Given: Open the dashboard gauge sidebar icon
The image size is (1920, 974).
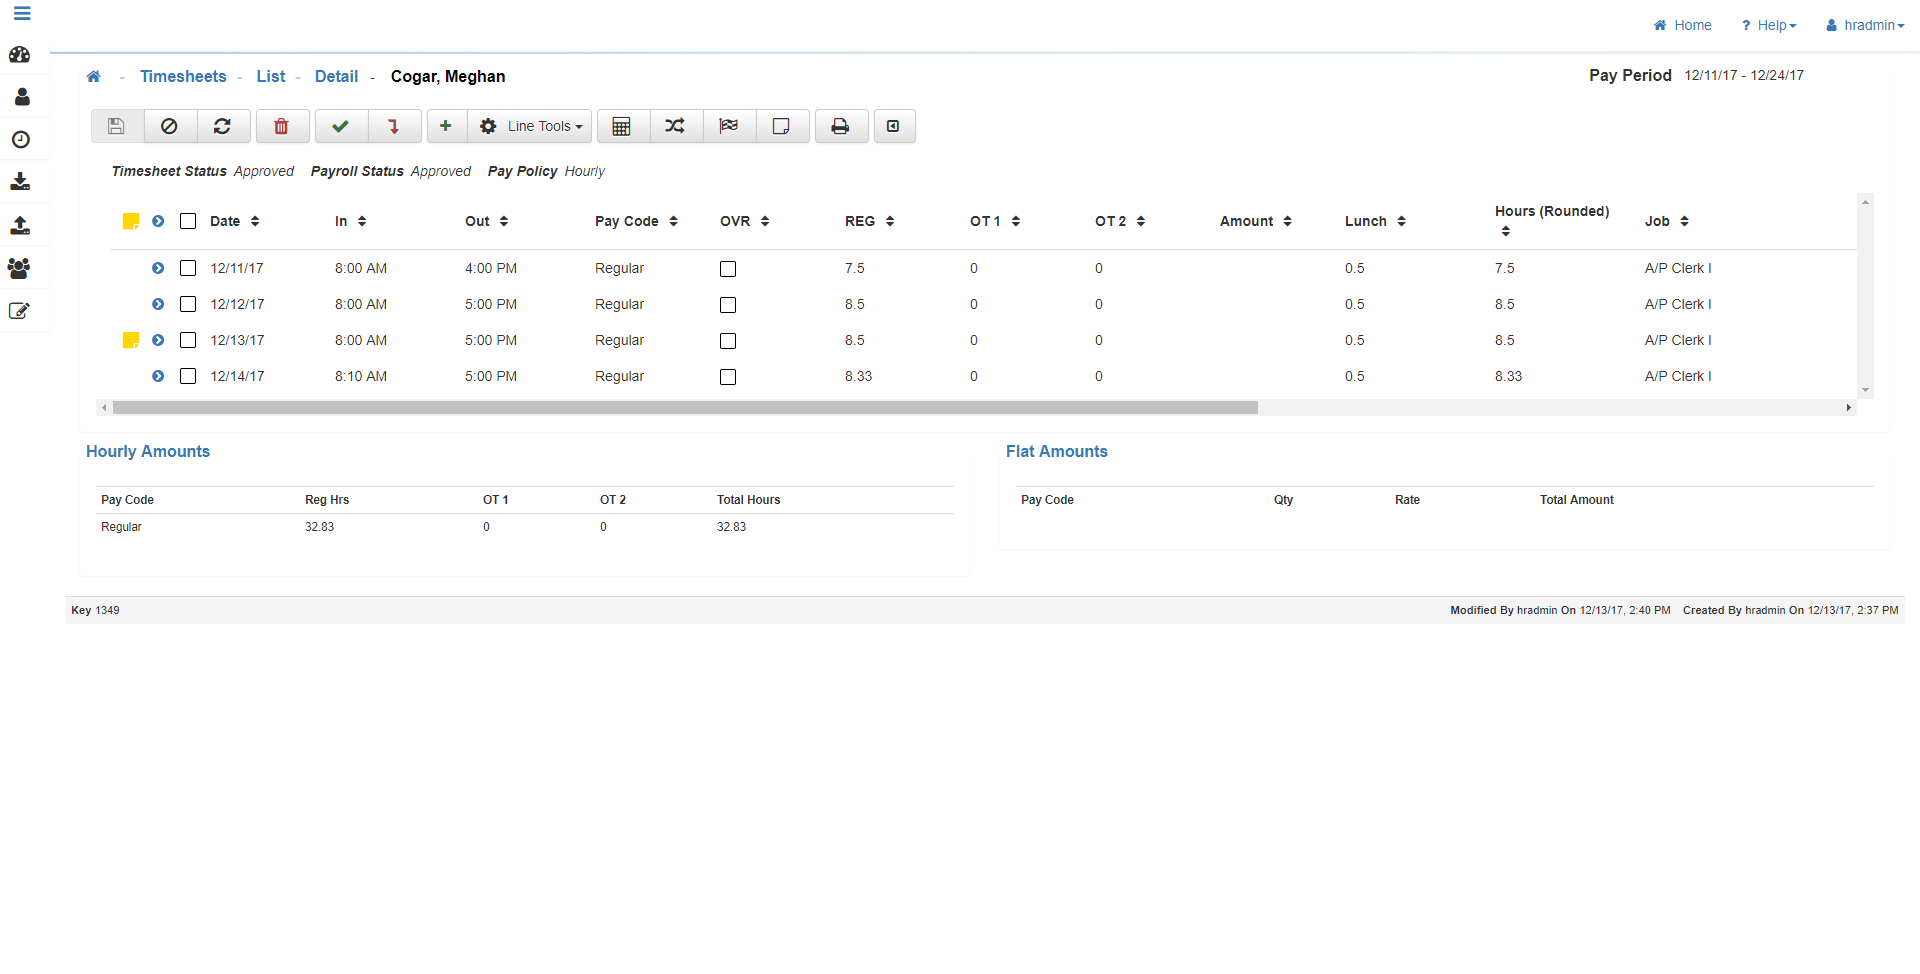Looking at the screenshot, I should [x=20, y=55].
